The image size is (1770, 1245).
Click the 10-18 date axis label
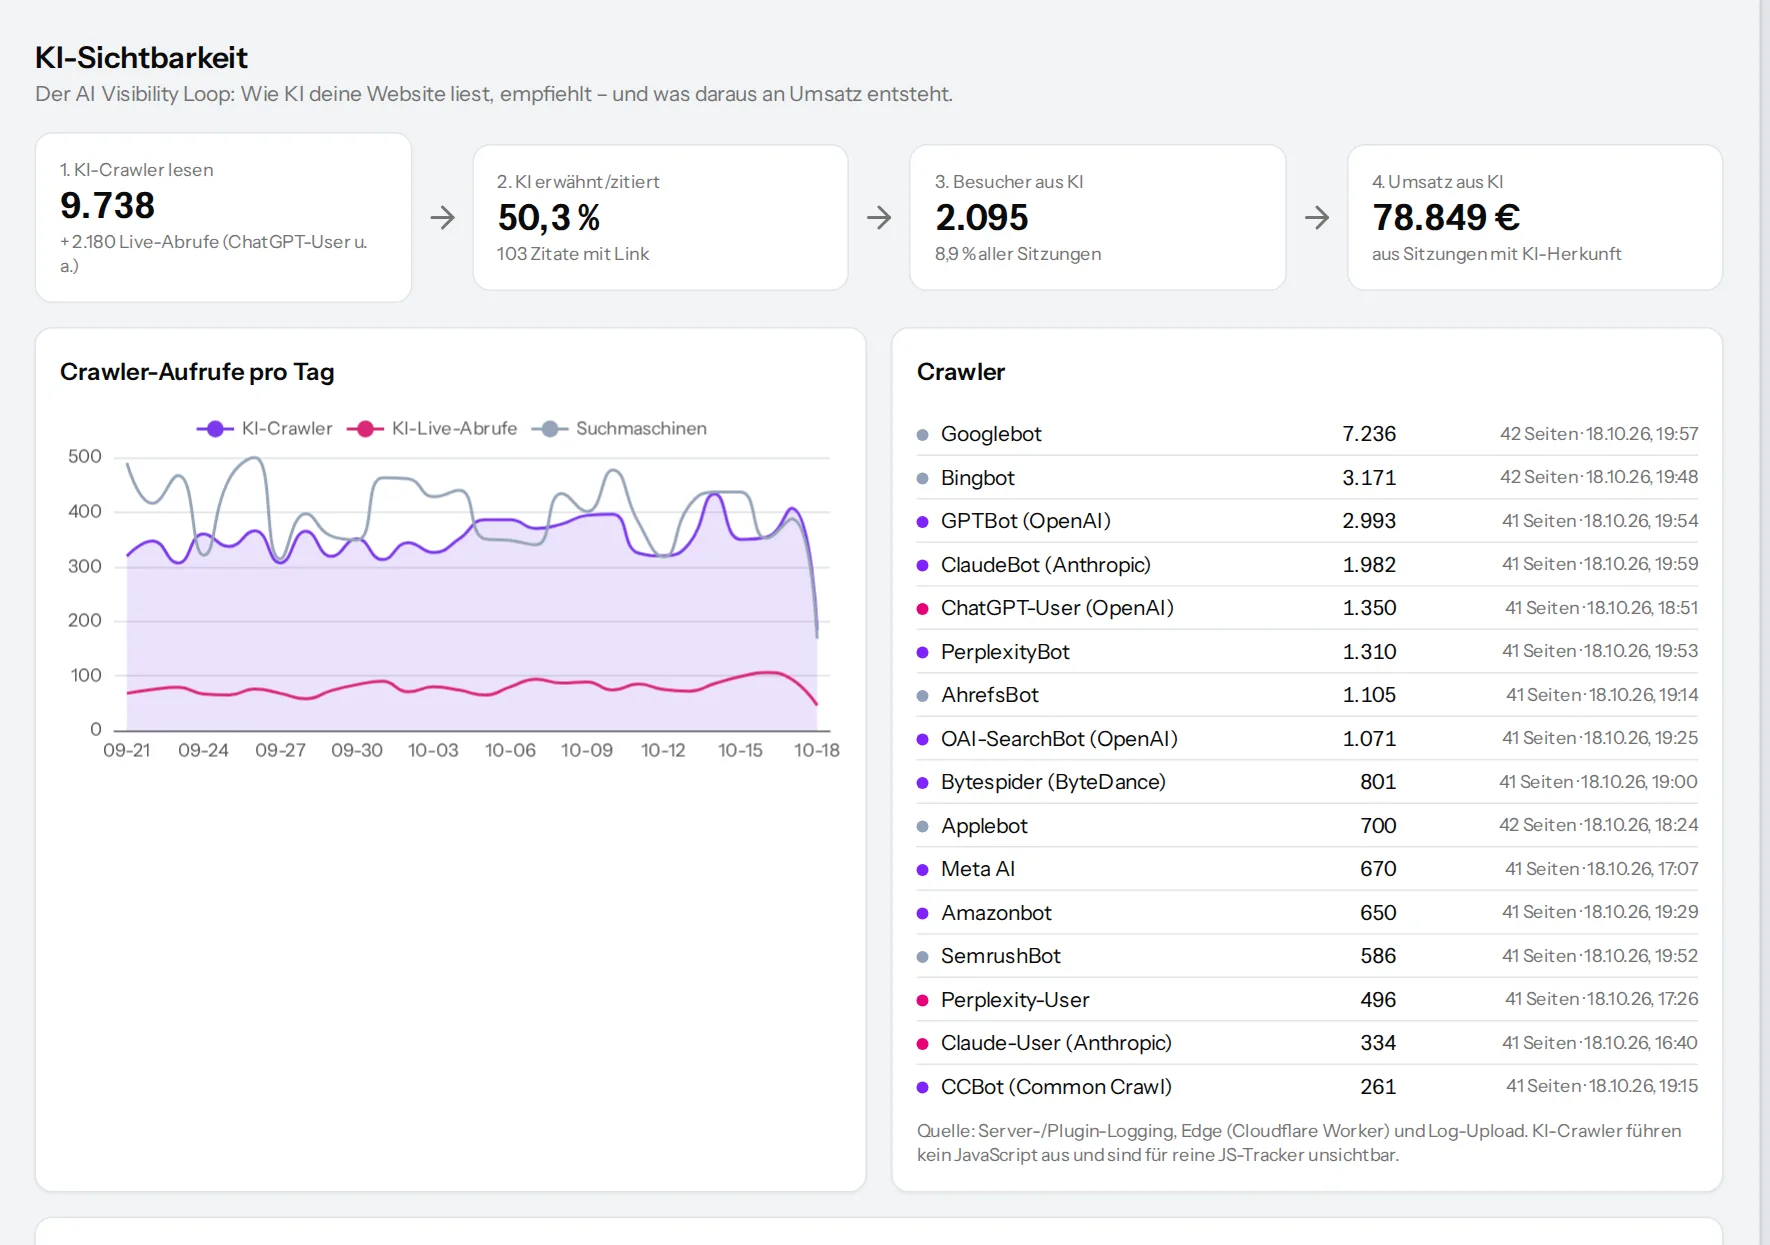click(816, 750)
